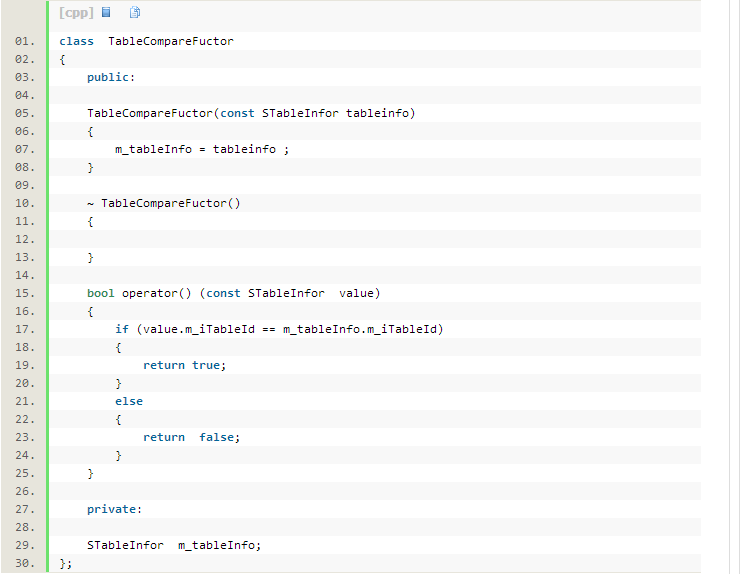745x574 pixels.
Task: Click line number 27.
Action: [x=25, y=509]
